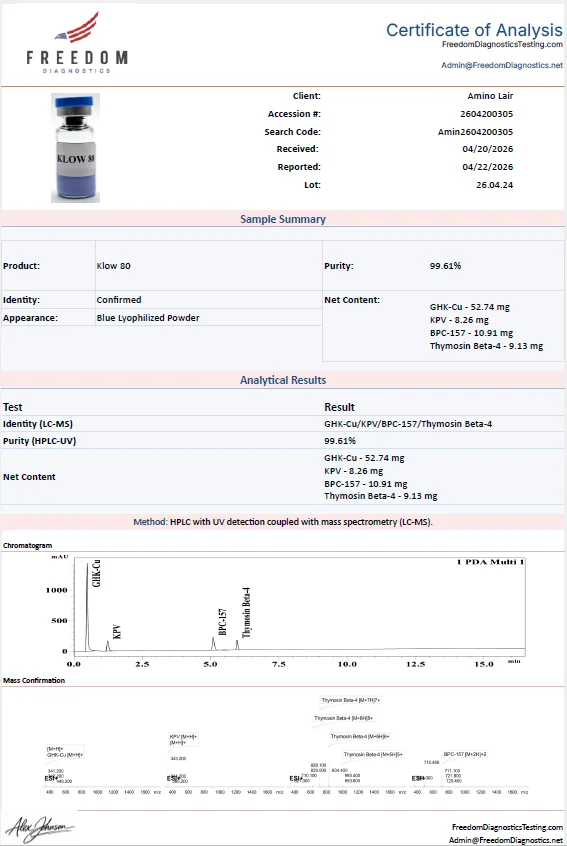The width and height of the screenshot is (567, 846).
Task: Open the FreedomDiagnosticsTesting.com header link
Action: (x=502, y=44)
